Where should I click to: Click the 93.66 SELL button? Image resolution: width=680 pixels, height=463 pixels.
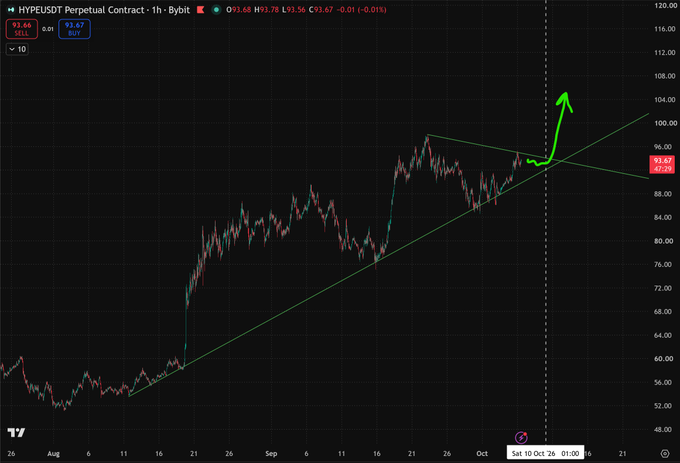(x=22, y=29)
